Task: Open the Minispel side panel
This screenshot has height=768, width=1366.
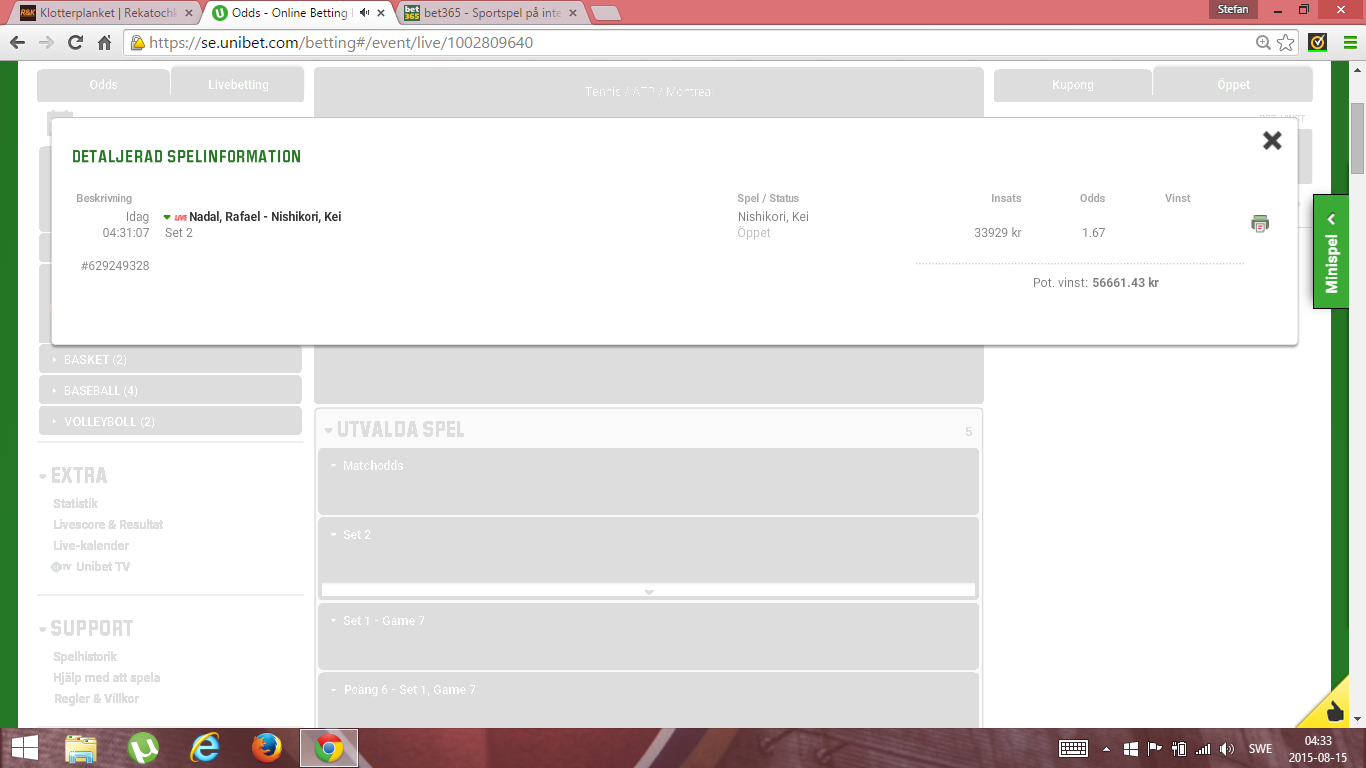Action: click(1331, 251)
